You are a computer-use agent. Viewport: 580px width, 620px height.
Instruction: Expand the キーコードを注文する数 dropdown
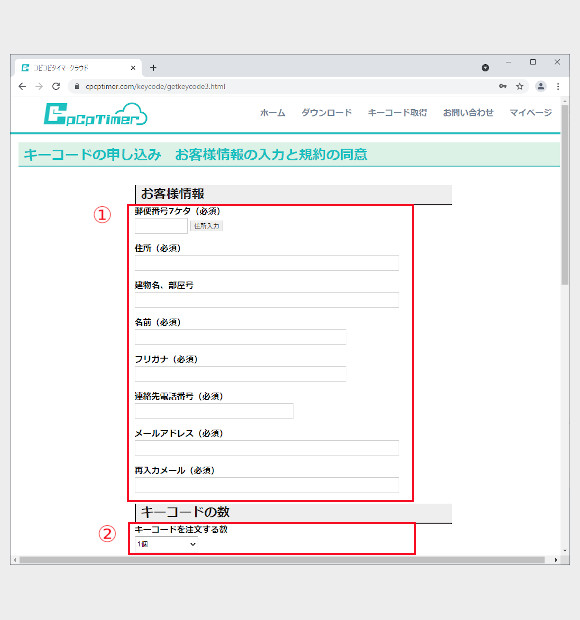tap(166, 544)
